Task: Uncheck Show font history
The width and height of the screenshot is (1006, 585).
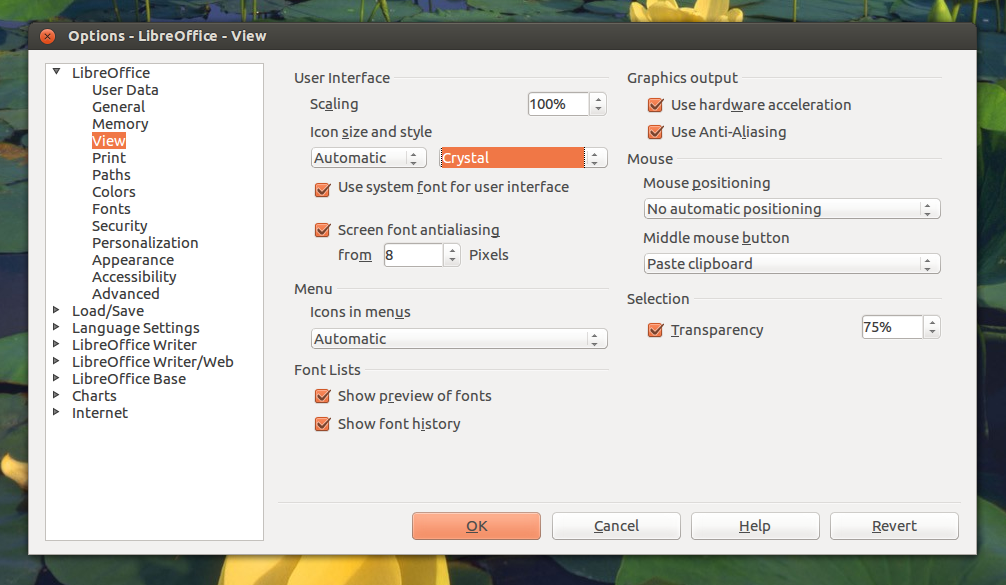Action: 322,423
